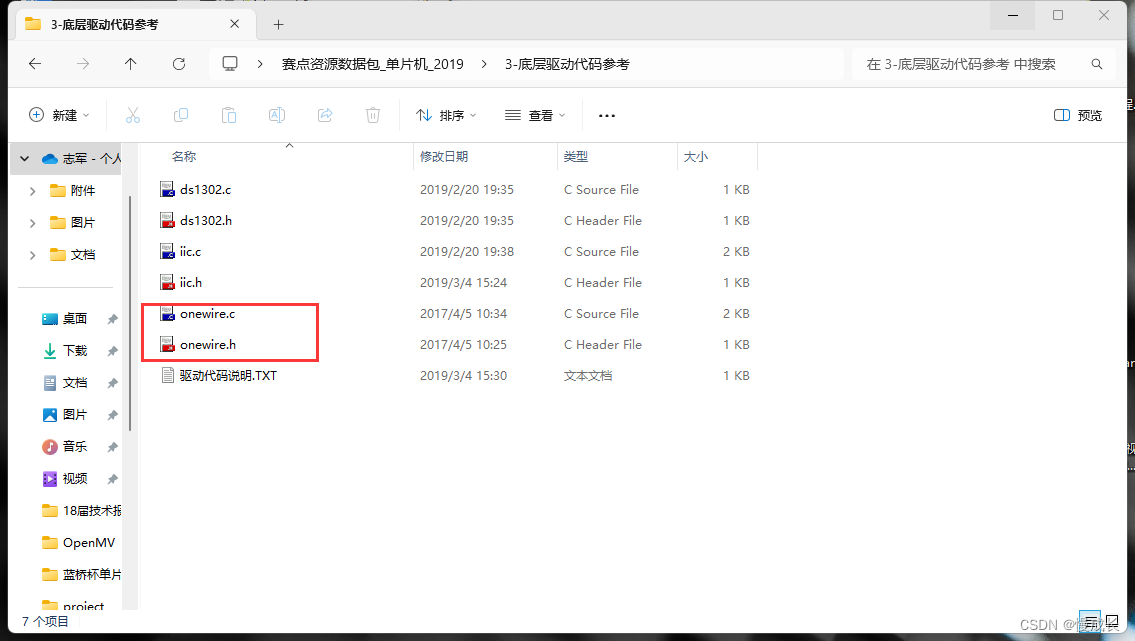
Task: Open the OpenMV folder in sidebar
Action: pos(79,543)
